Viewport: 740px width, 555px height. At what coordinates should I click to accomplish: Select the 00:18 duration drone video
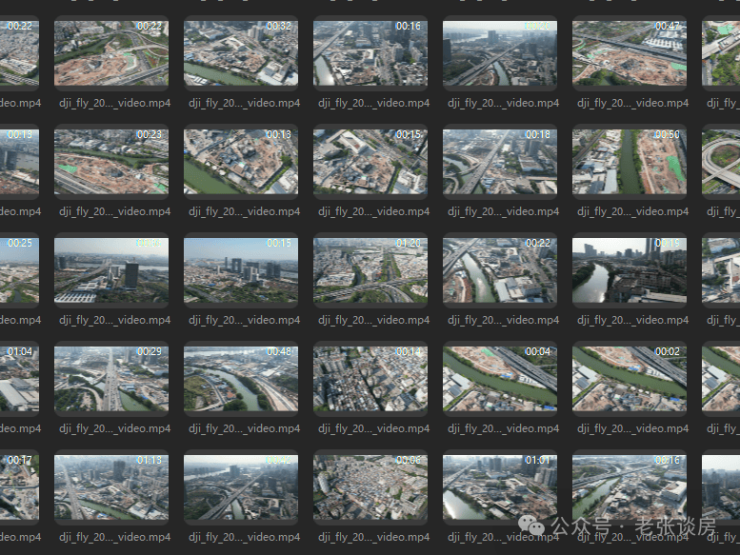500,161
